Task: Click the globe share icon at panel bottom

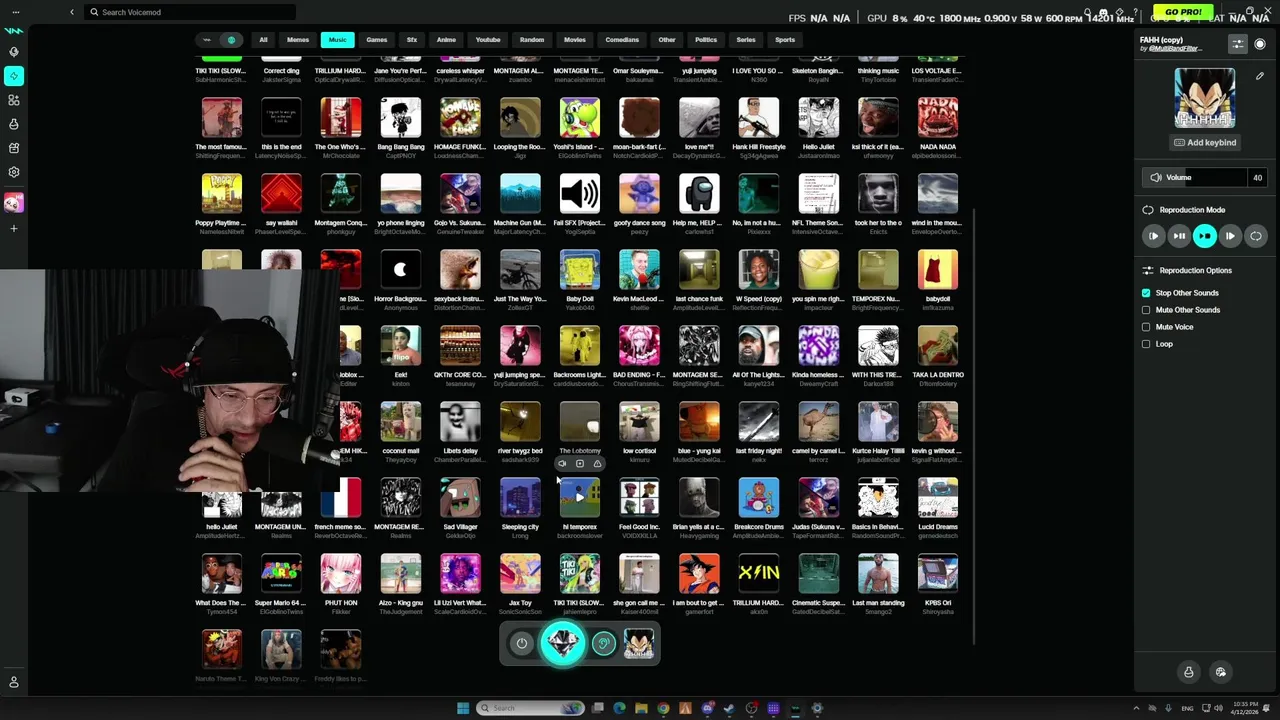Action: pos(1220,672)
